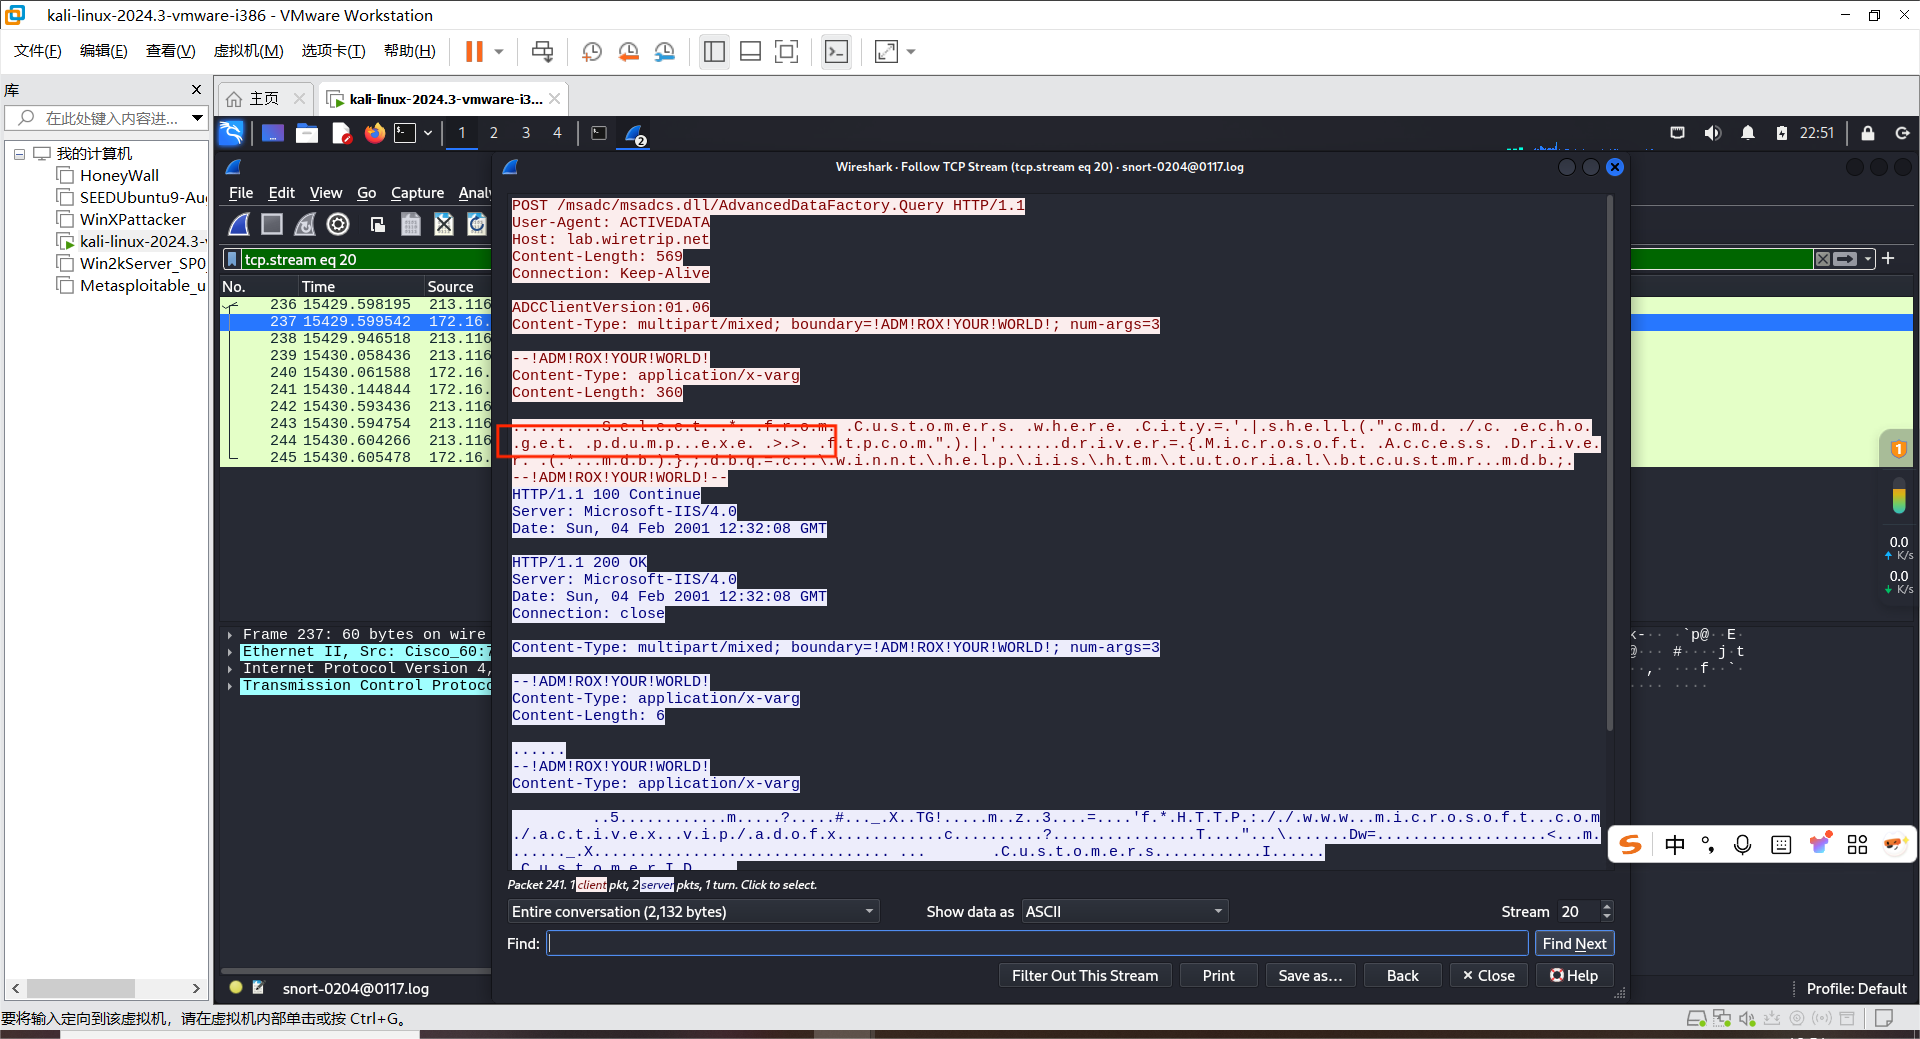Click the send Ctrl+Alt+Del icon in VMware toolbar
The width and height of the screenshot is (1920, 1039).
click(542, 52)
